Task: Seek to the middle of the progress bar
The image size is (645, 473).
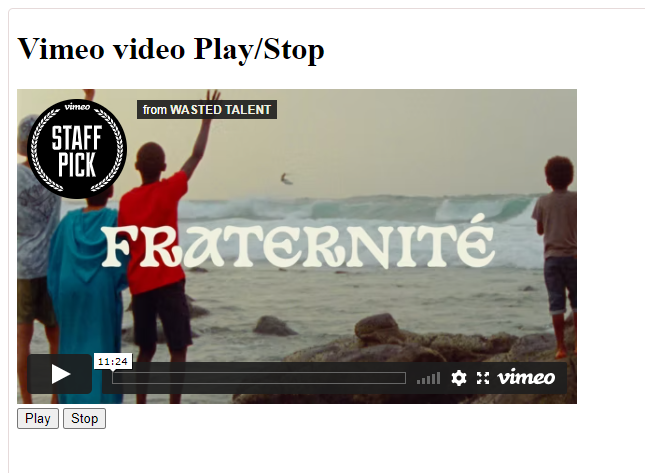Action: coord(259,378)
